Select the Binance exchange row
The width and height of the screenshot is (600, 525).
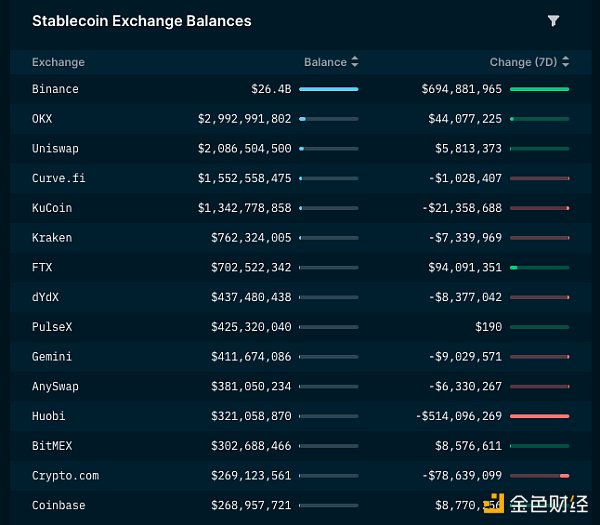[301, 89]
